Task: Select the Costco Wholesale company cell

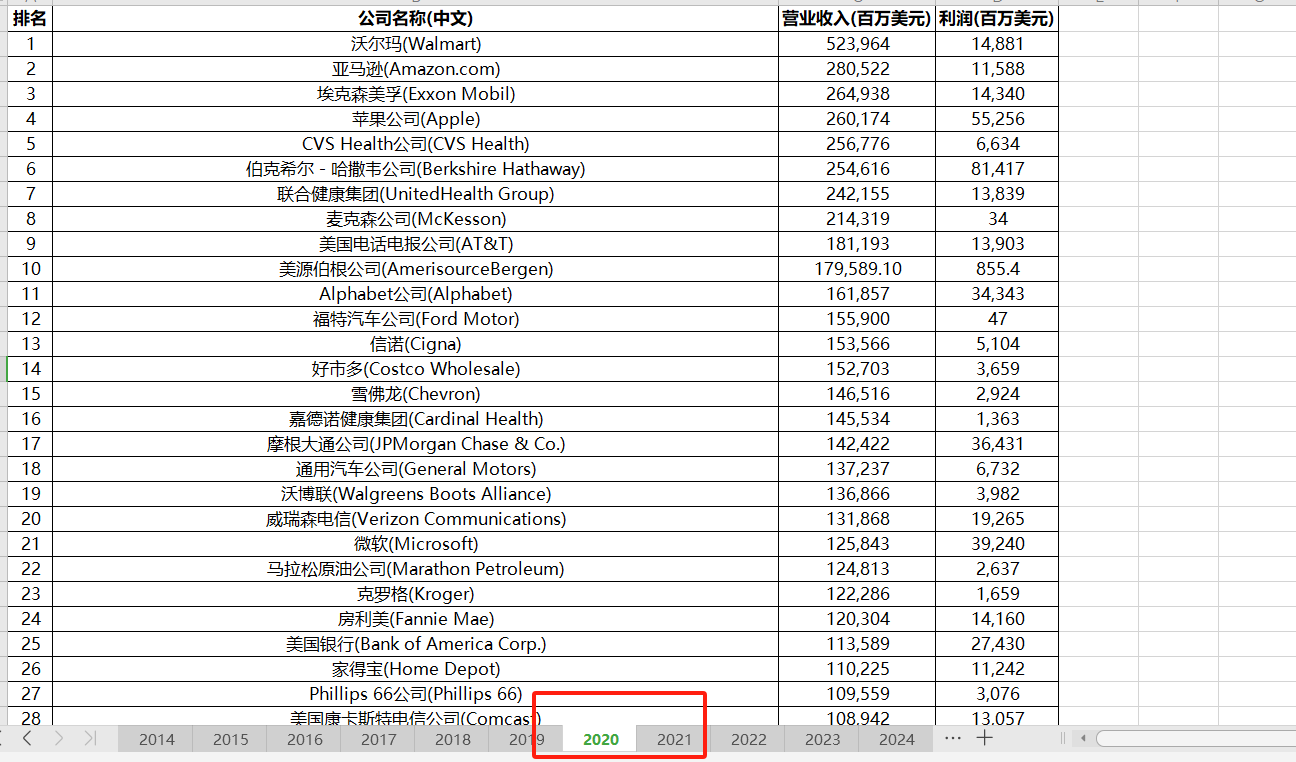Action: [x=415, y=369]
